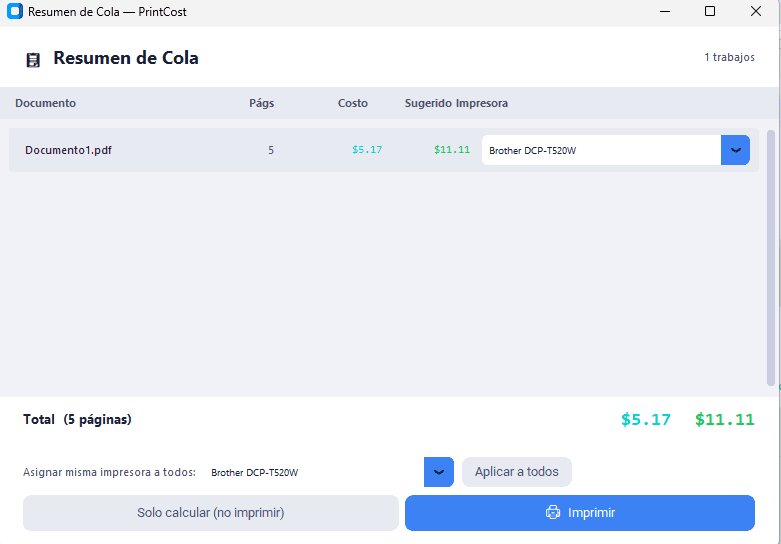This screenshot has width=781, height=544.
Task: Click the Págs column header
Action: click(x=261, y=103)
